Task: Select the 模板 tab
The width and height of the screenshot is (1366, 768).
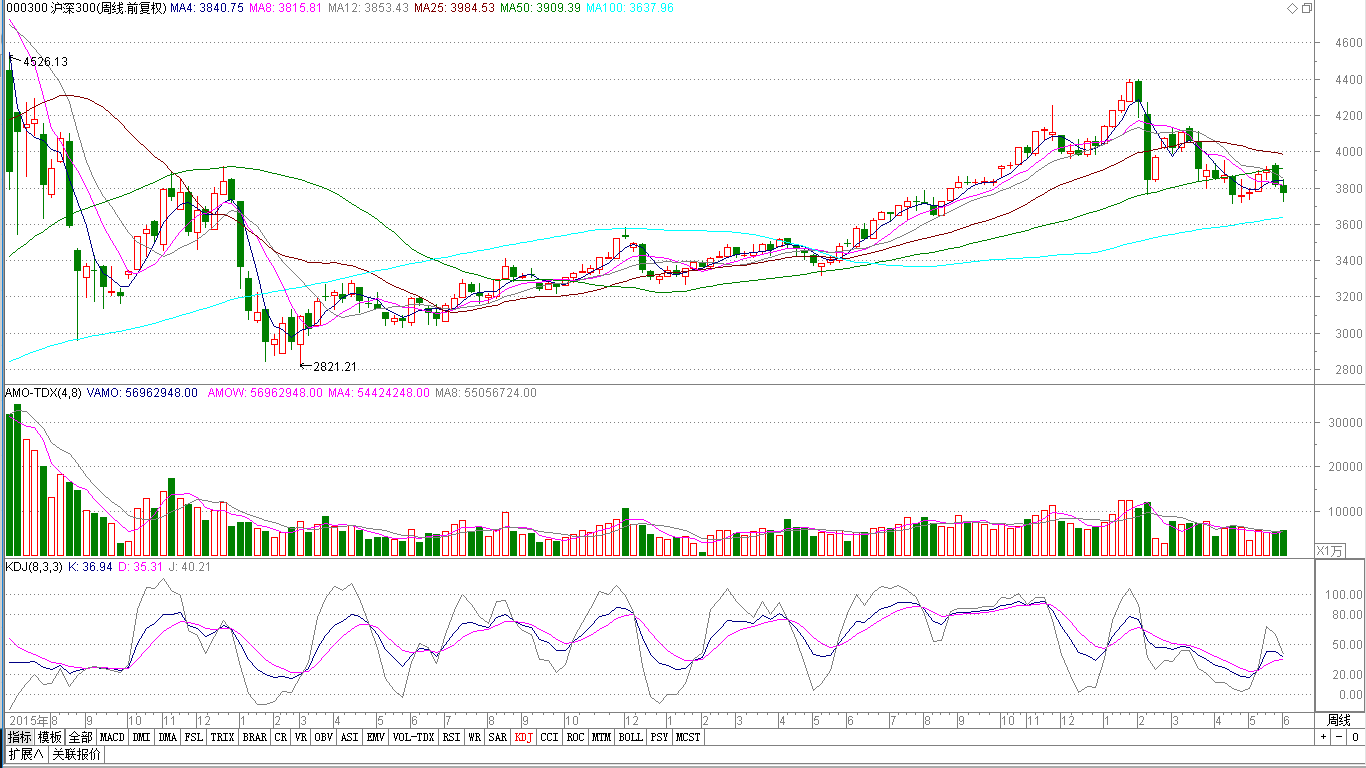Action: [50, 737]
